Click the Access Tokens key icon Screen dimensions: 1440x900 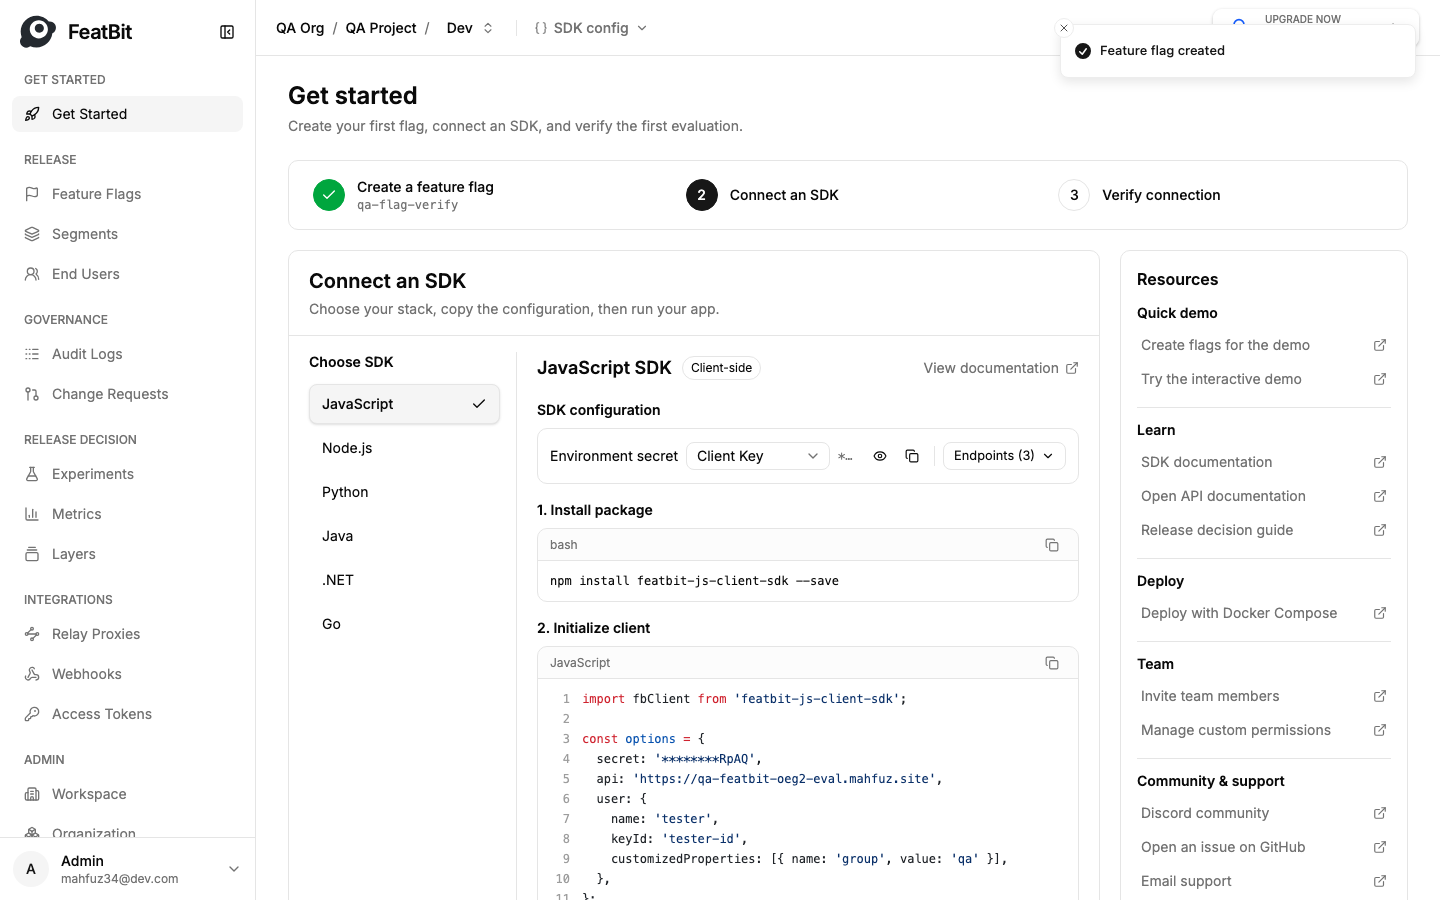pos(32,714)
